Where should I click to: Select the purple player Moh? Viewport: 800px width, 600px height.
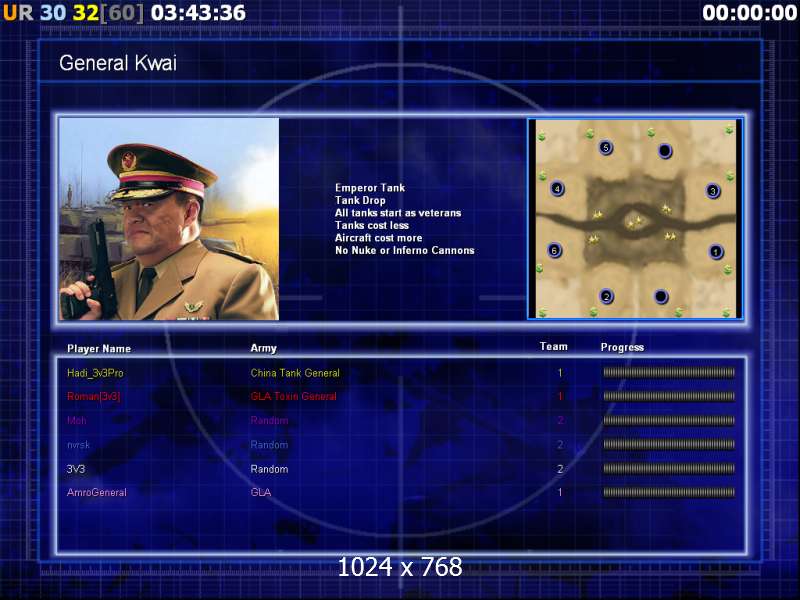tap(77, 420)
